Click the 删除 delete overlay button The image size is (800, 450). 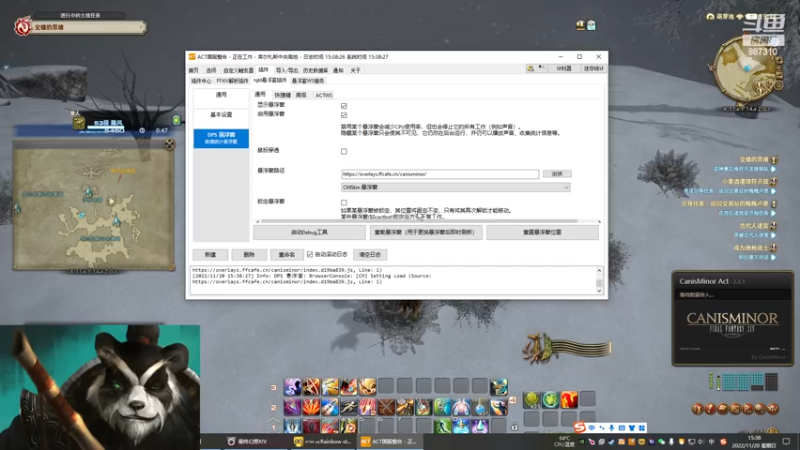click(249, 255)
